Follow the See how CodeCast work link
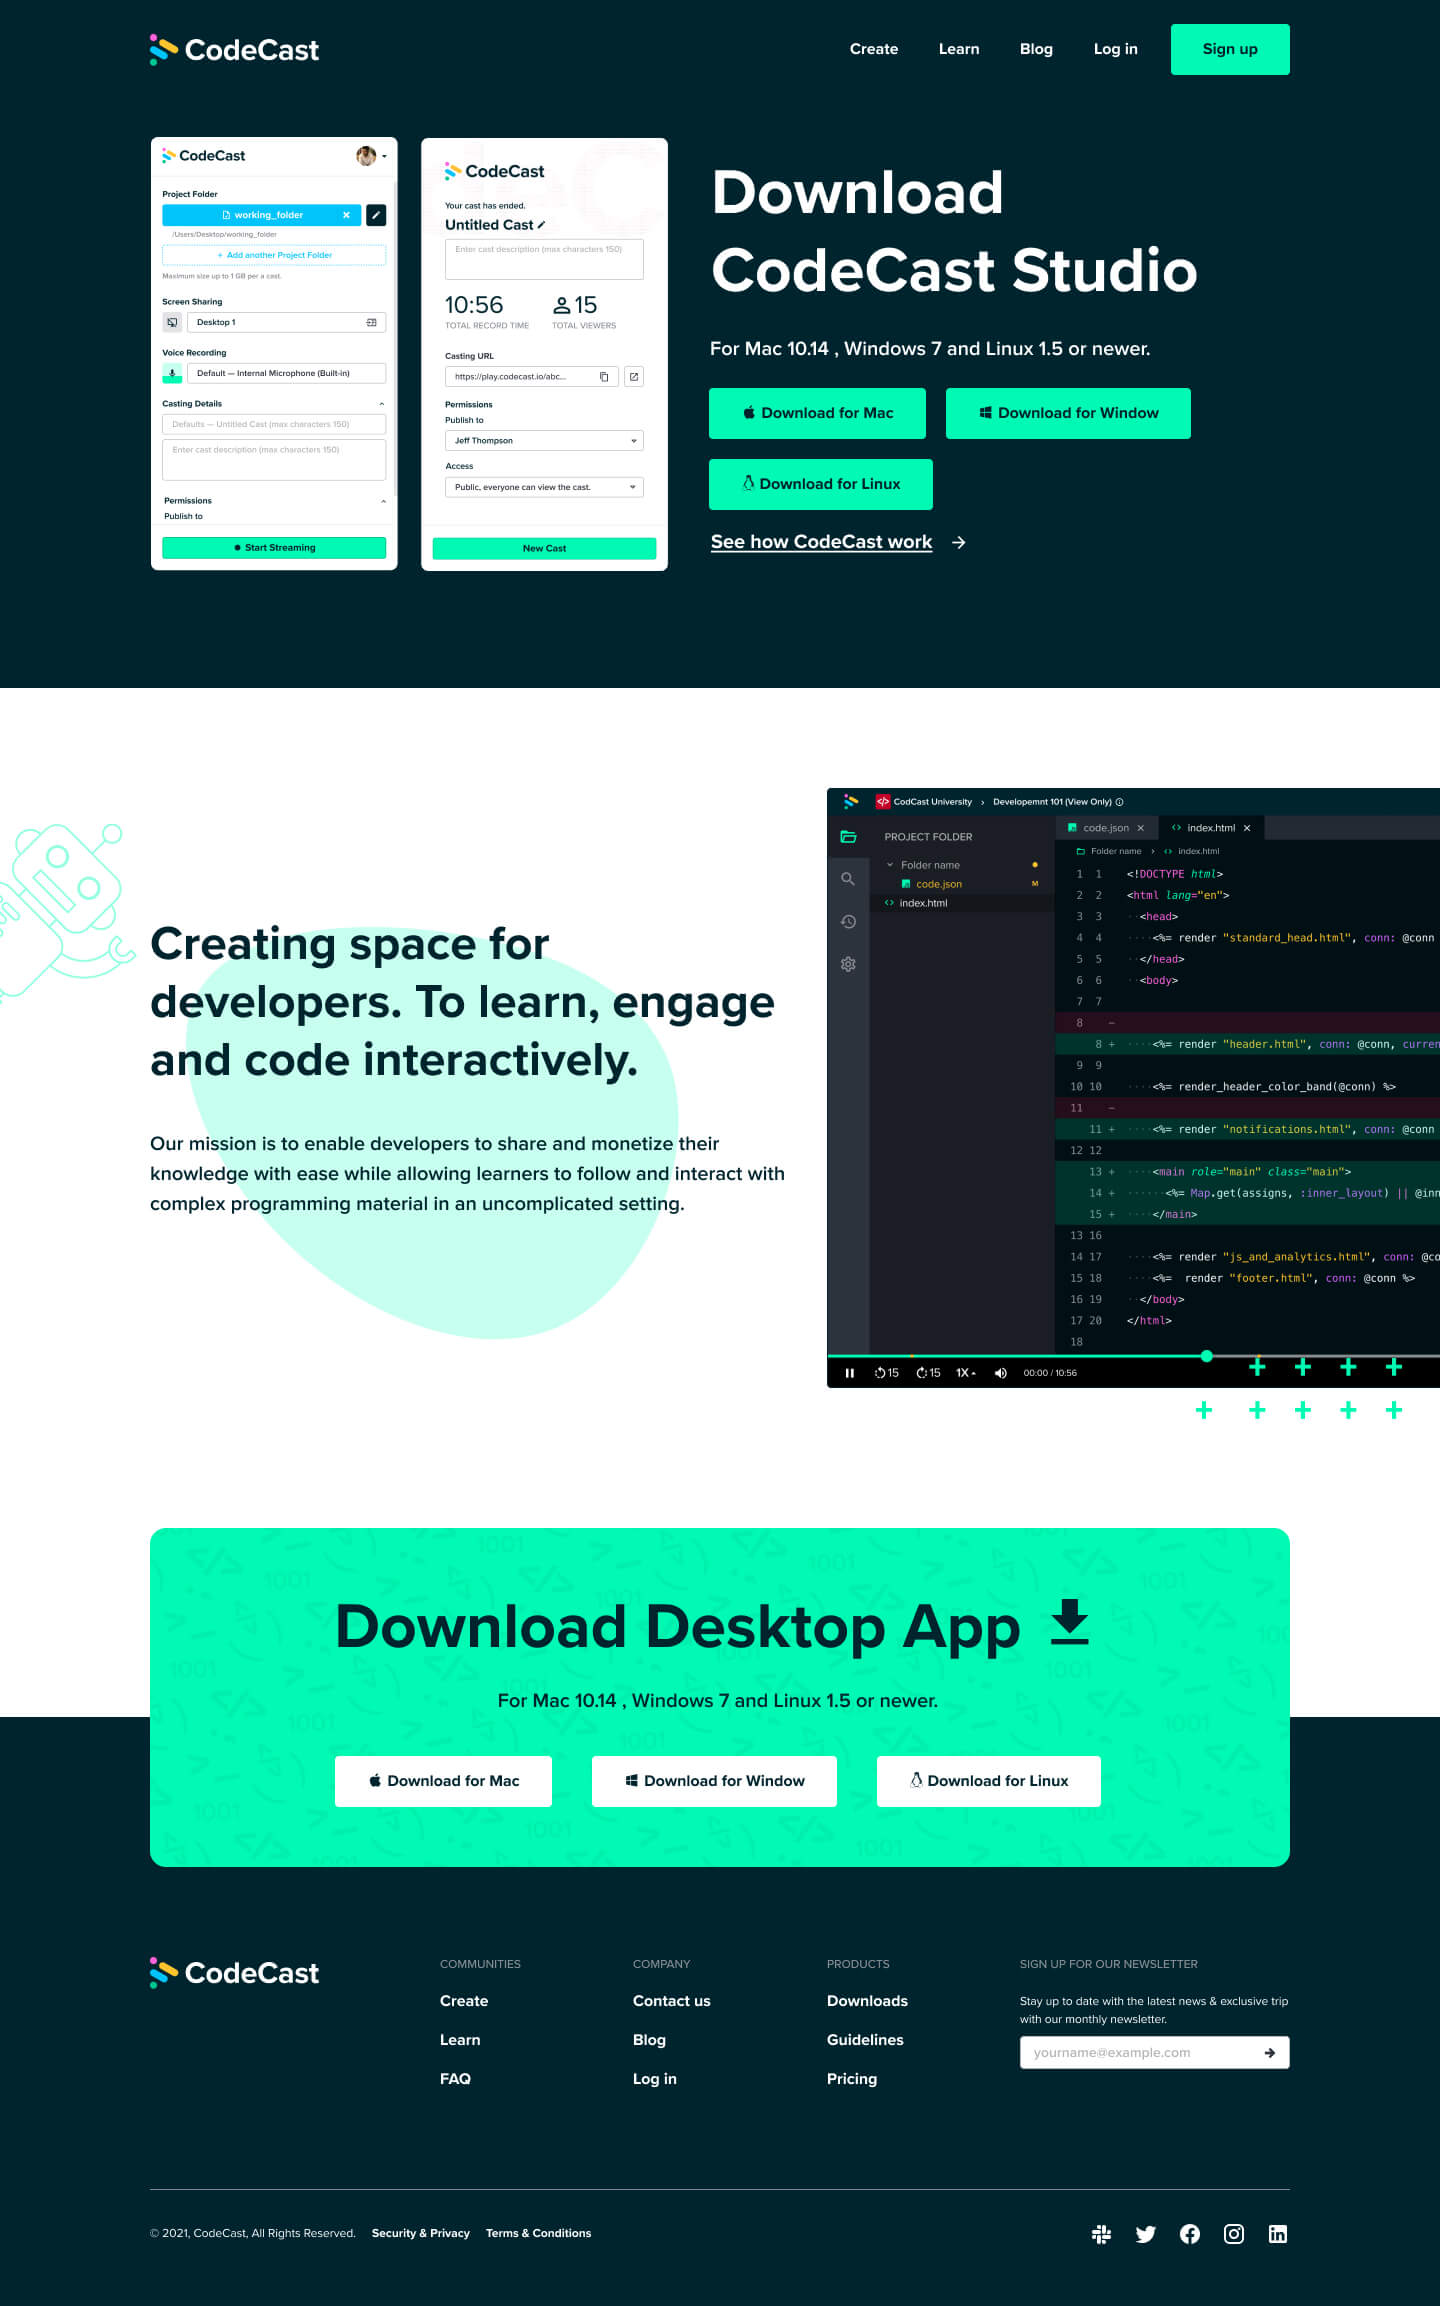Viewport: 1440px width, 2306px height. 821,542
